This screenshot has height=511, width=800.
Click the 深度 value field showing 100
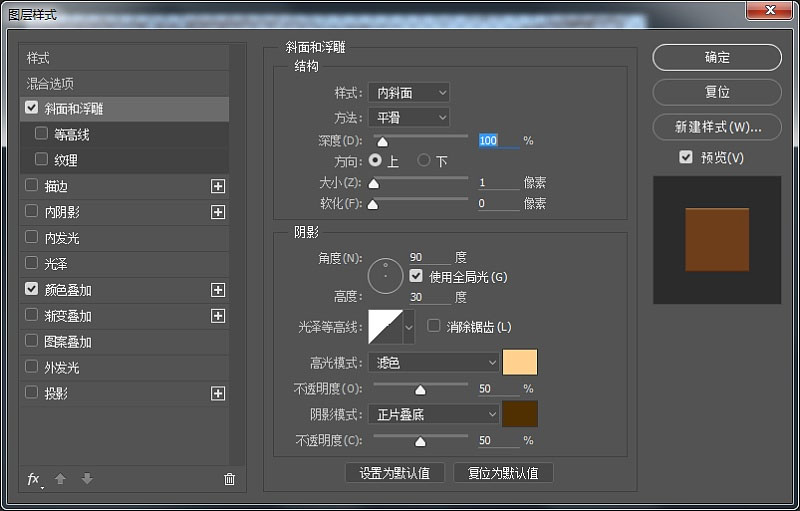(x=498, y=141)
